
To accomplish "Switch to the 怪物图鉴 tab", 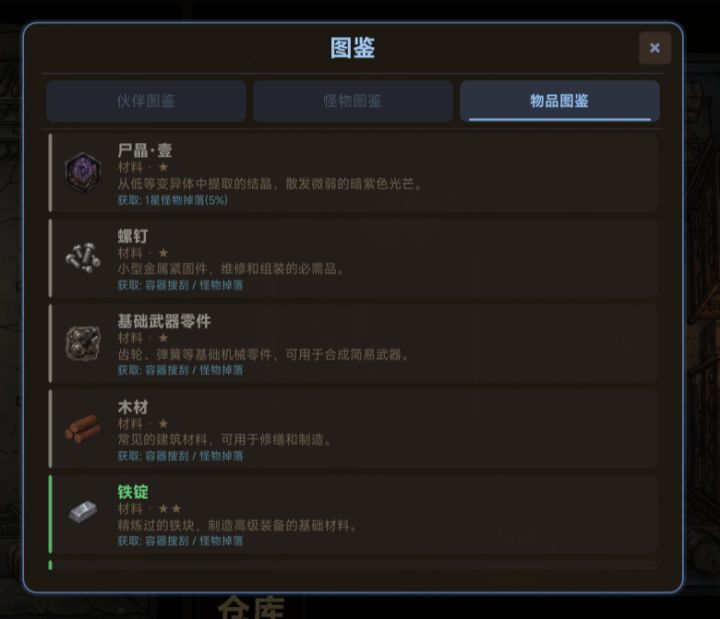I will 353,101.
